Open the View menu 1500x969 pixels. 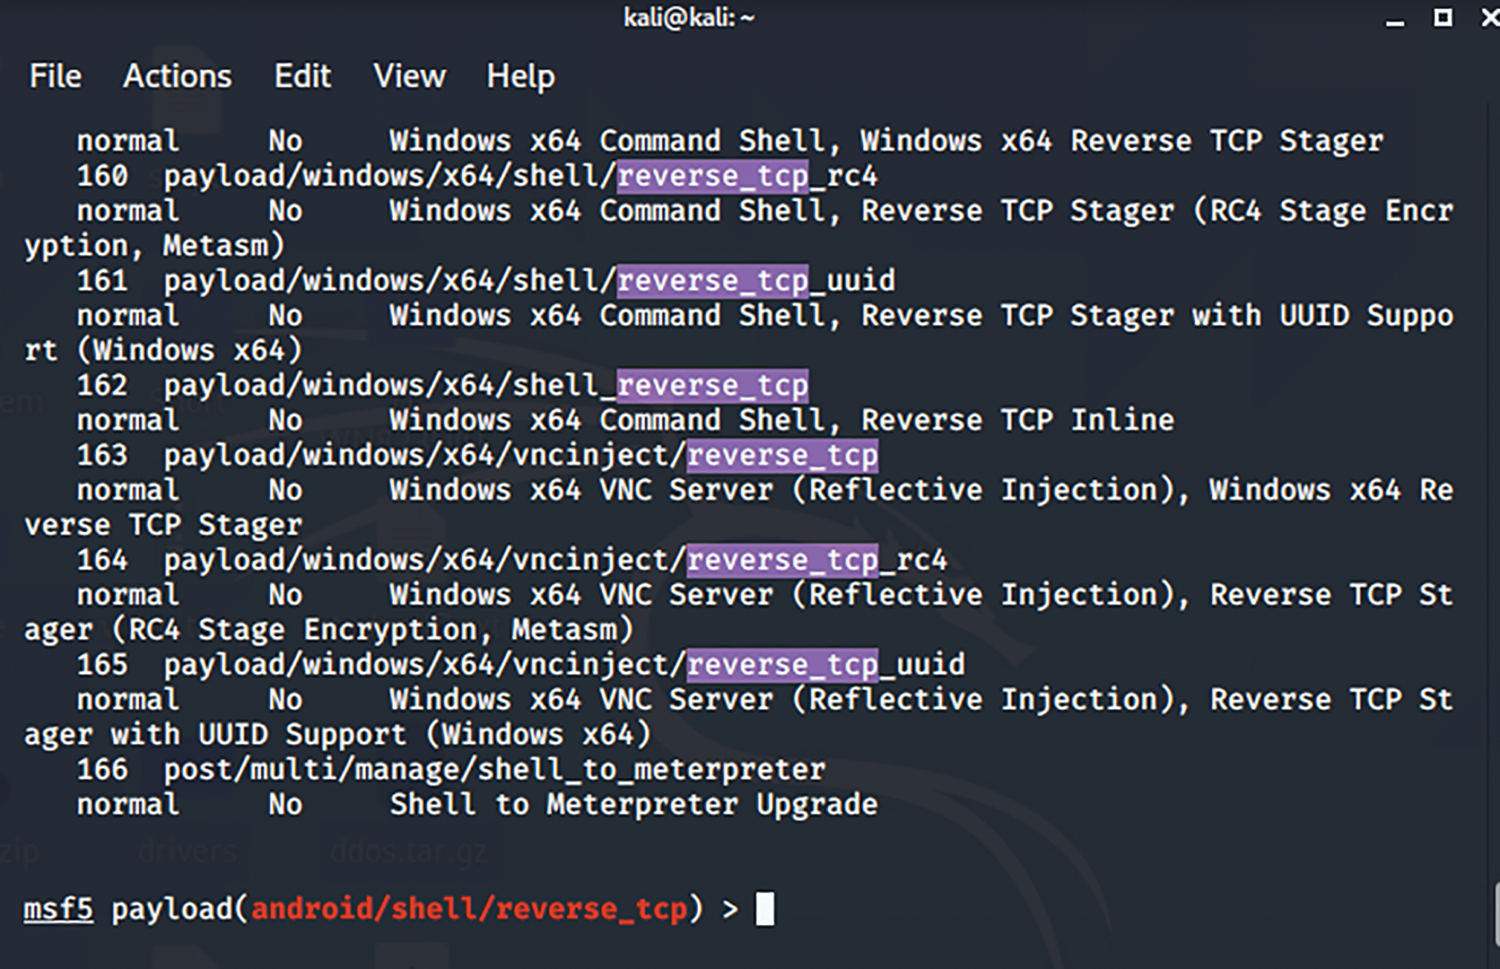[x=409, y=76]
